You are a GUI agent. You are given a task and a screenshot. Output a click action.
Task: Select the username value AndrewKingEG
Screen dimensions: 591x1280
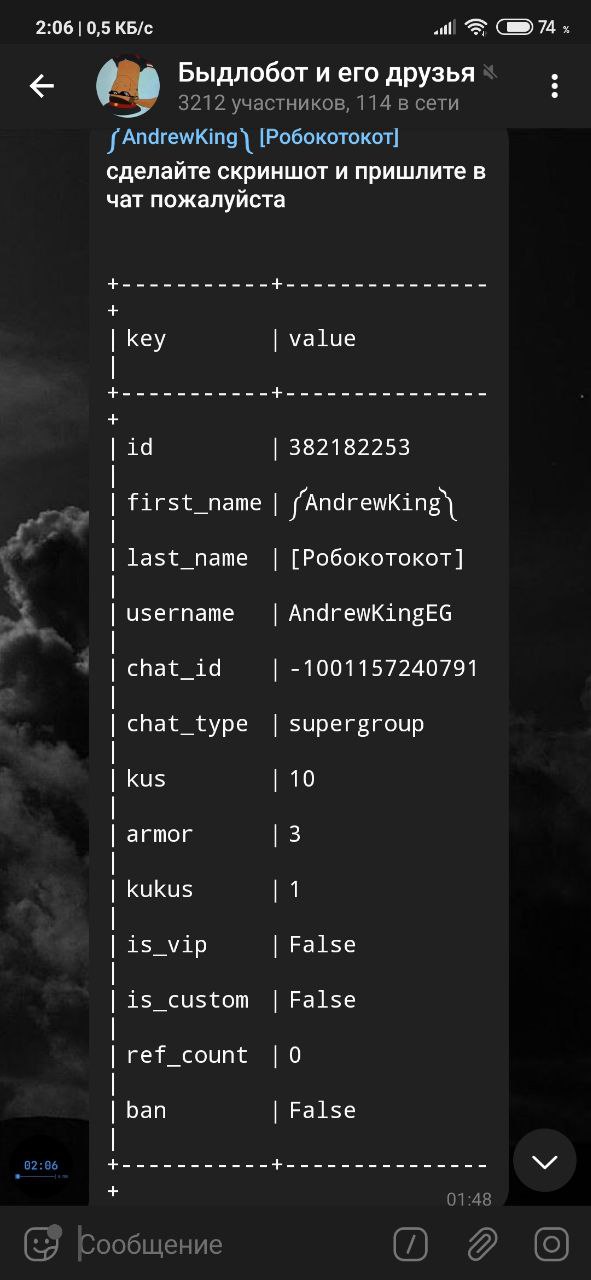[370, 613]
